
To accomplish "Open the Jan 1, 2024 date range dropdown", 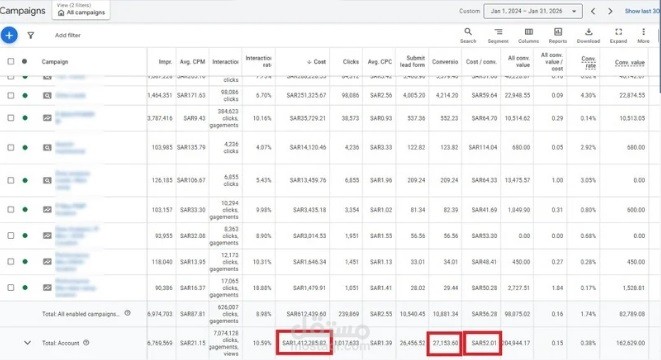I will click(533, 11).
